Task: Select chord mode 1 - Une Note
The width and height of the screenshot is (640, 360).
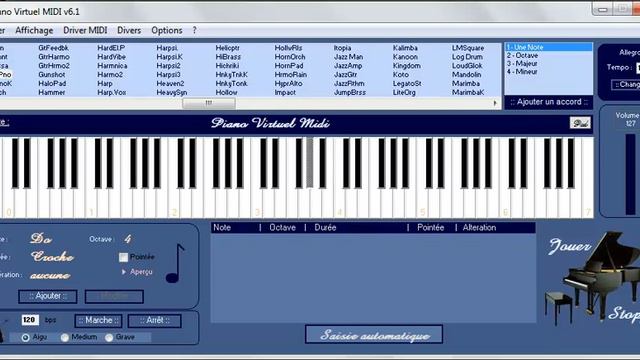Action: [x=549, y=47]
